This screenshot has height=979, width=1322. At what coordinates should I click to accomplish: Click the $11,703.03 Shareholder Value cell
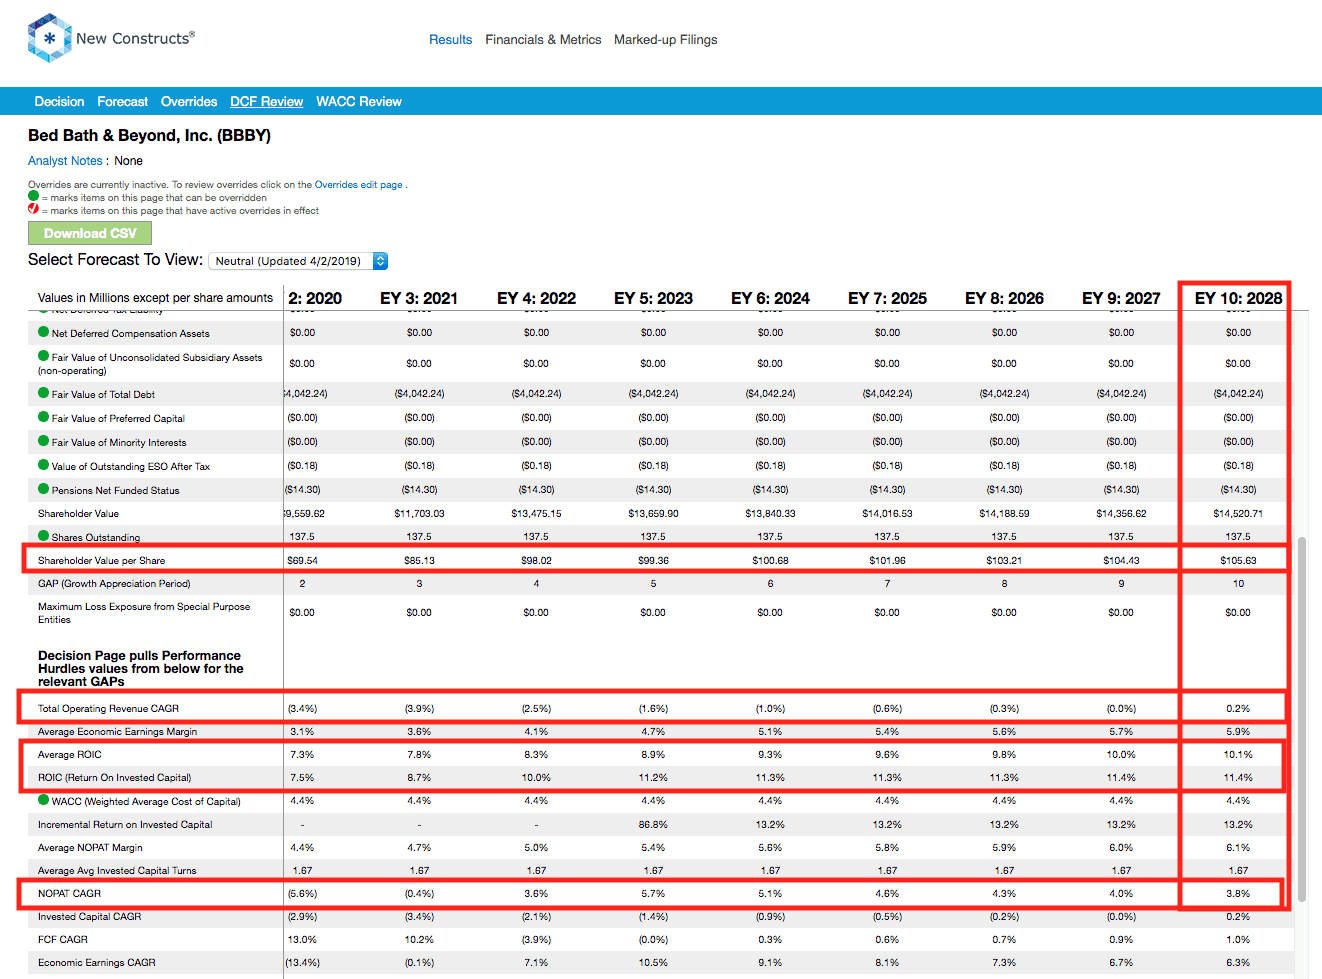419,514
